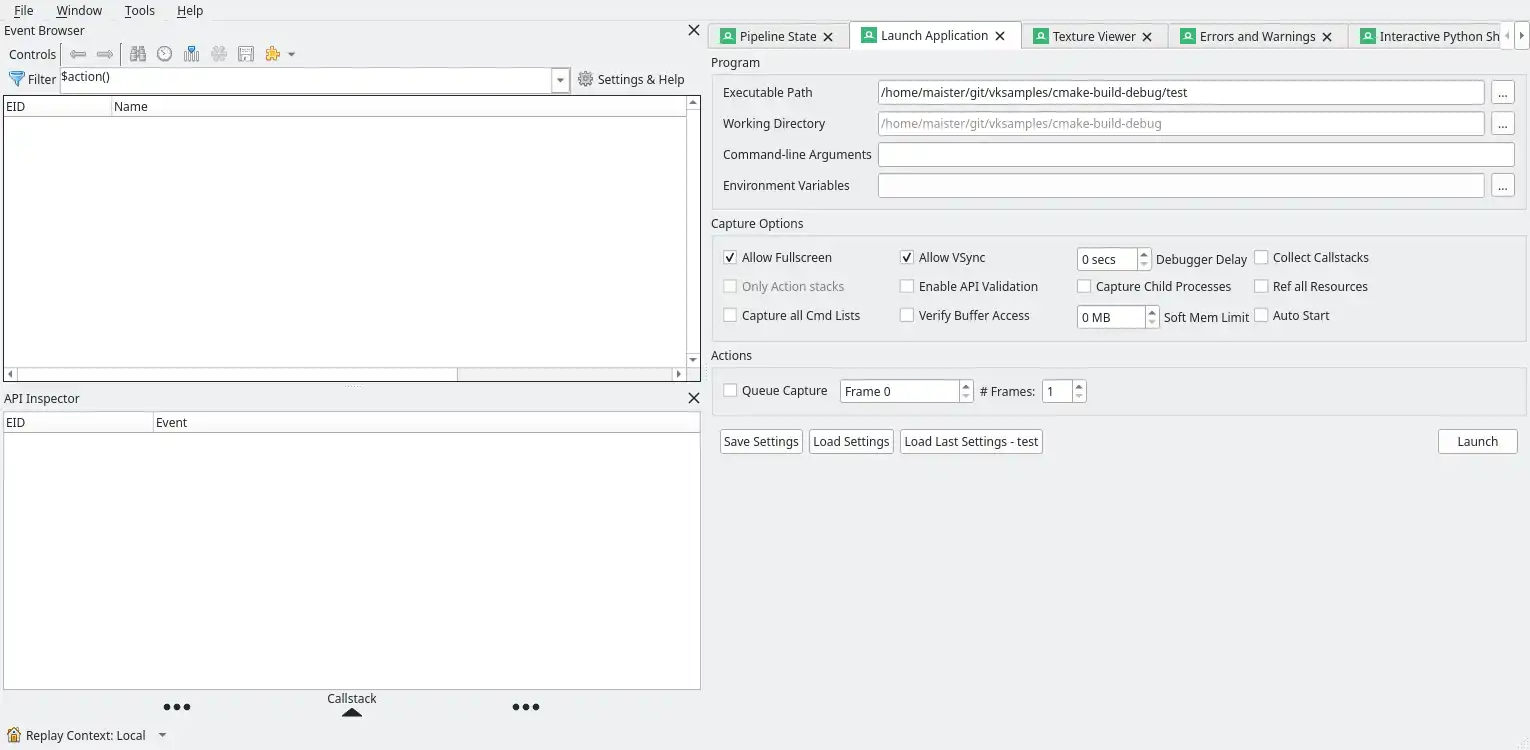The image size is (1530, 750).
Task: Click the Command-line Arguments input field
Action: click(1195, 155)
